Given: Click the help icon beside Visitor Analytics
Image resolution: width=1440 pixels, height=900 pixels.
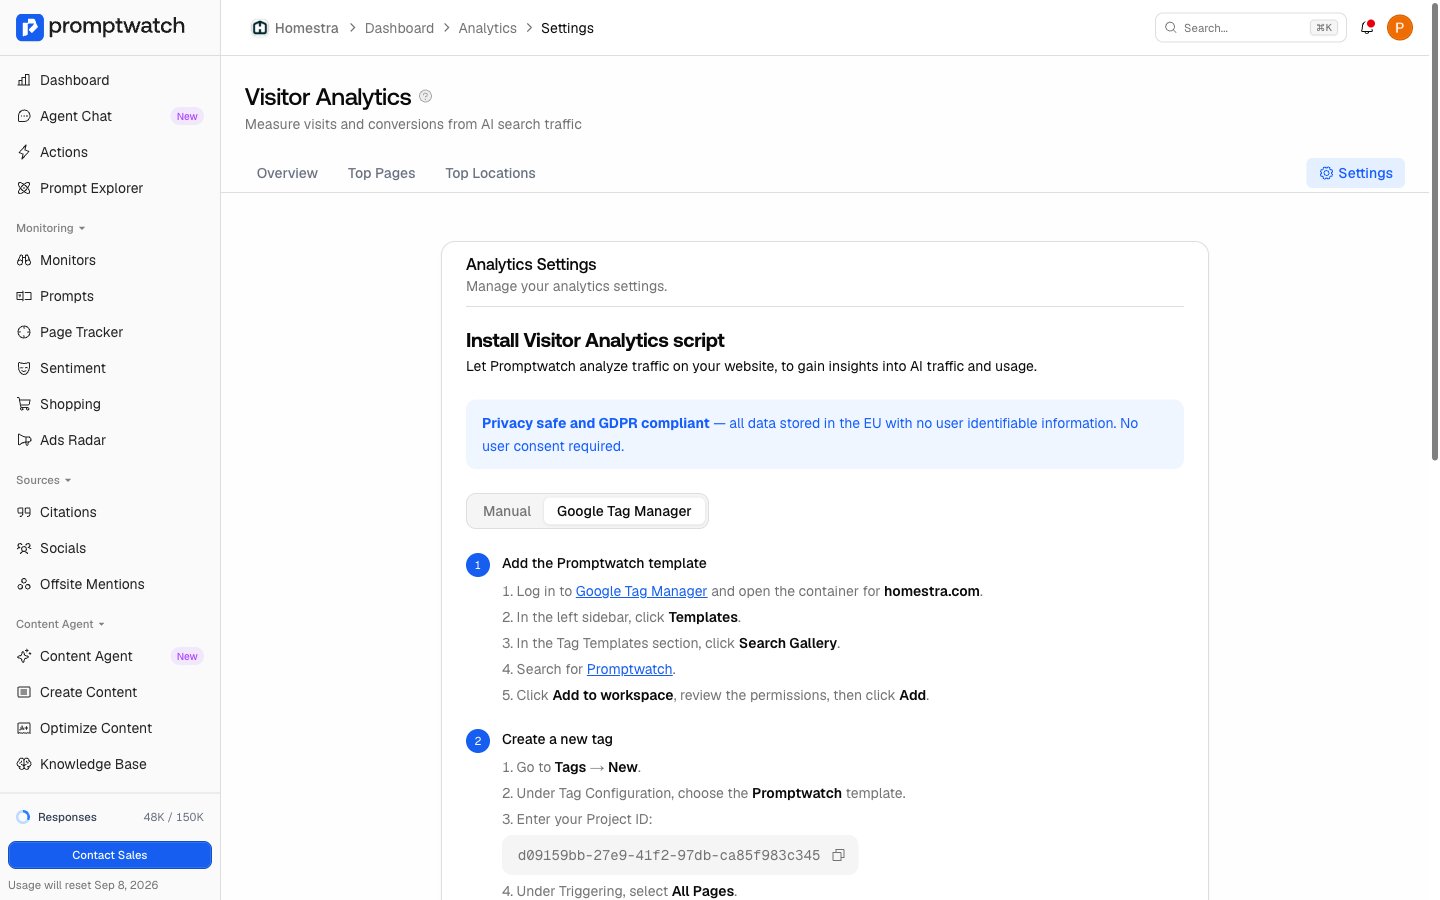Looking at the screenshot, I should click(425, 96).
